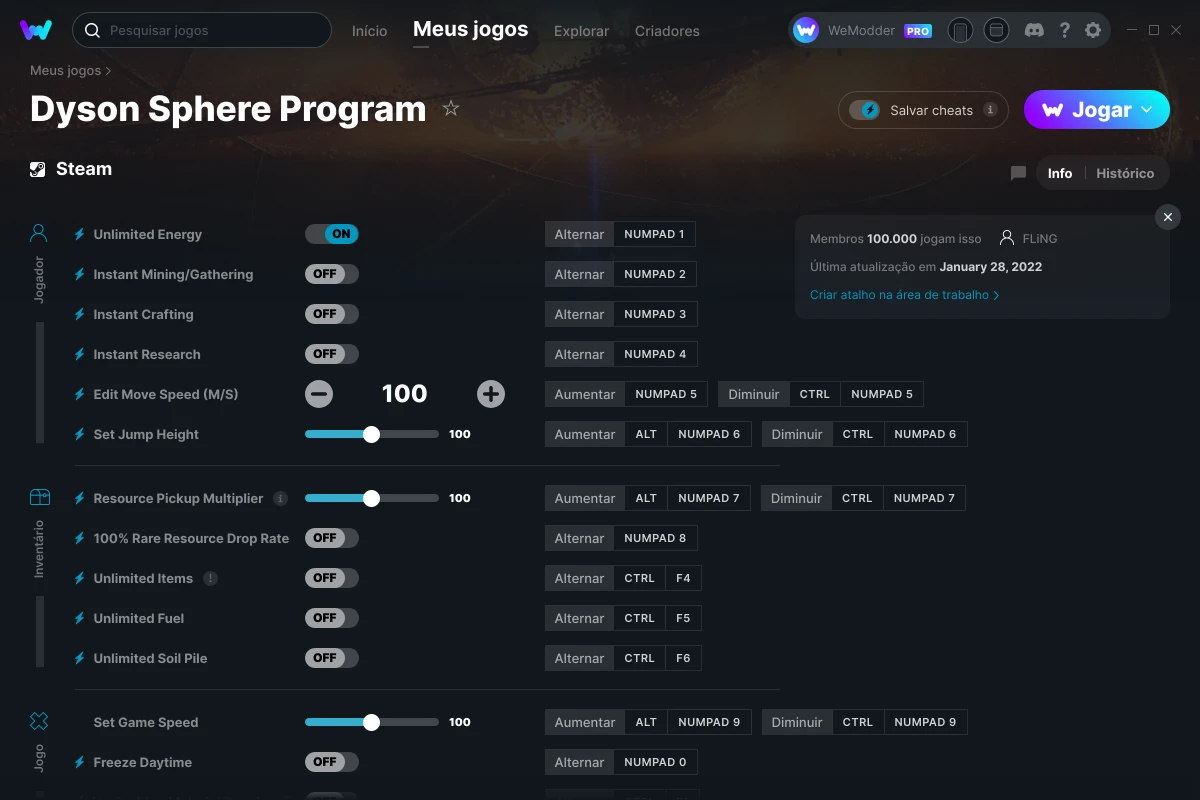Screen dimensions: 1200x800
Task: Close the info panel
Action: pos(1168,217)
